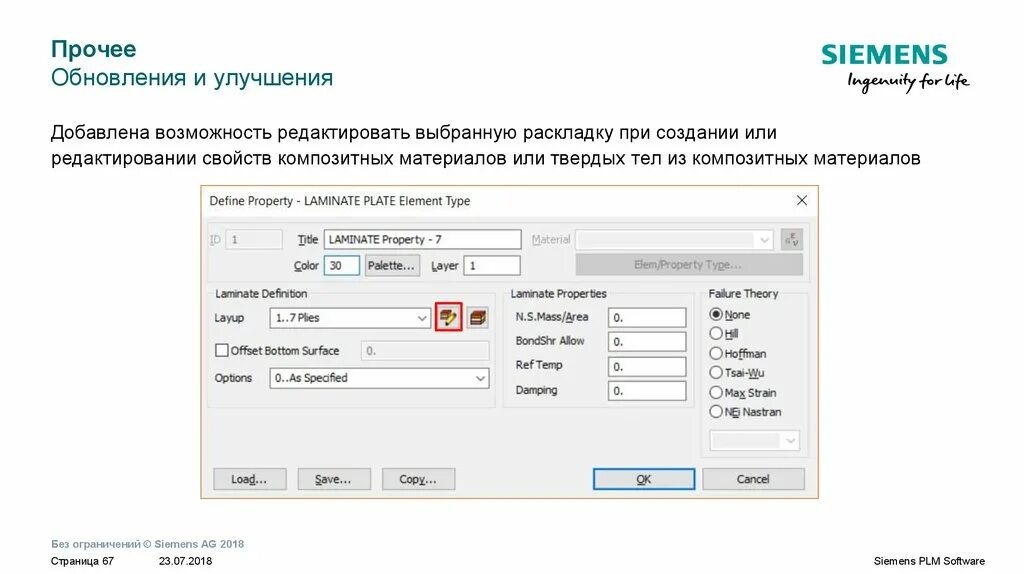
Task: Confirm with the OK button
Action: [x=644, y=479]
